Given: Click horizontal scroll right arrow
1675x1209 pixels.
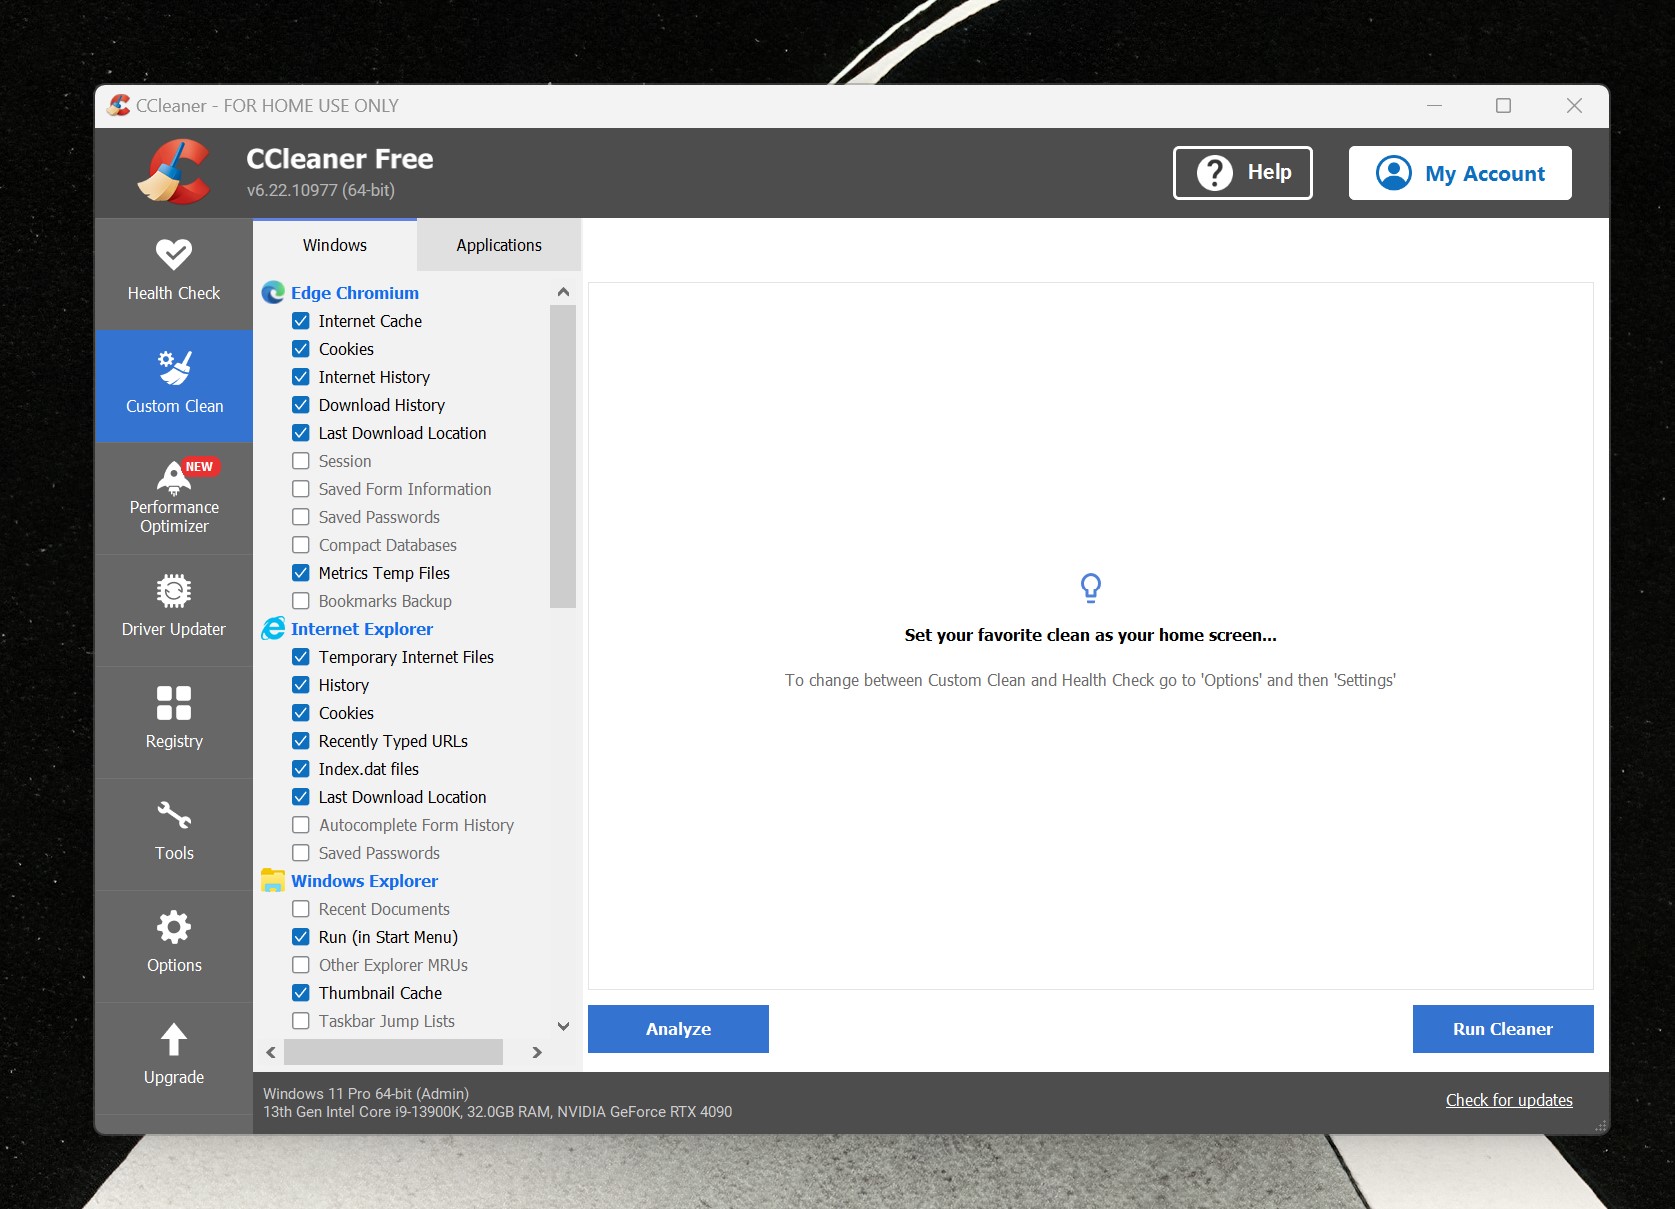Looking at the screenshot, I should pyautogui.click(x=537, y=1052).
